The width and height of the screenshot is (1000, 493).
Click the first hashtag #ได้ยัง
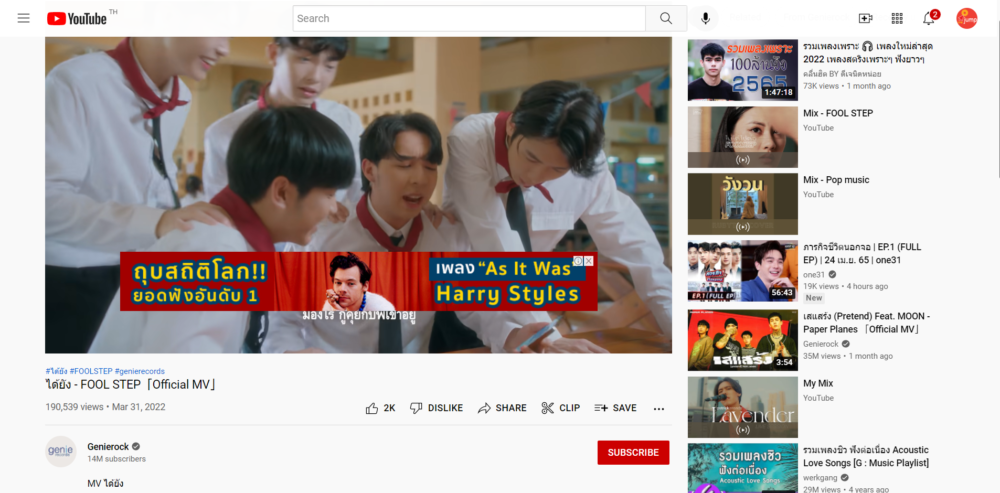[57, 371]
